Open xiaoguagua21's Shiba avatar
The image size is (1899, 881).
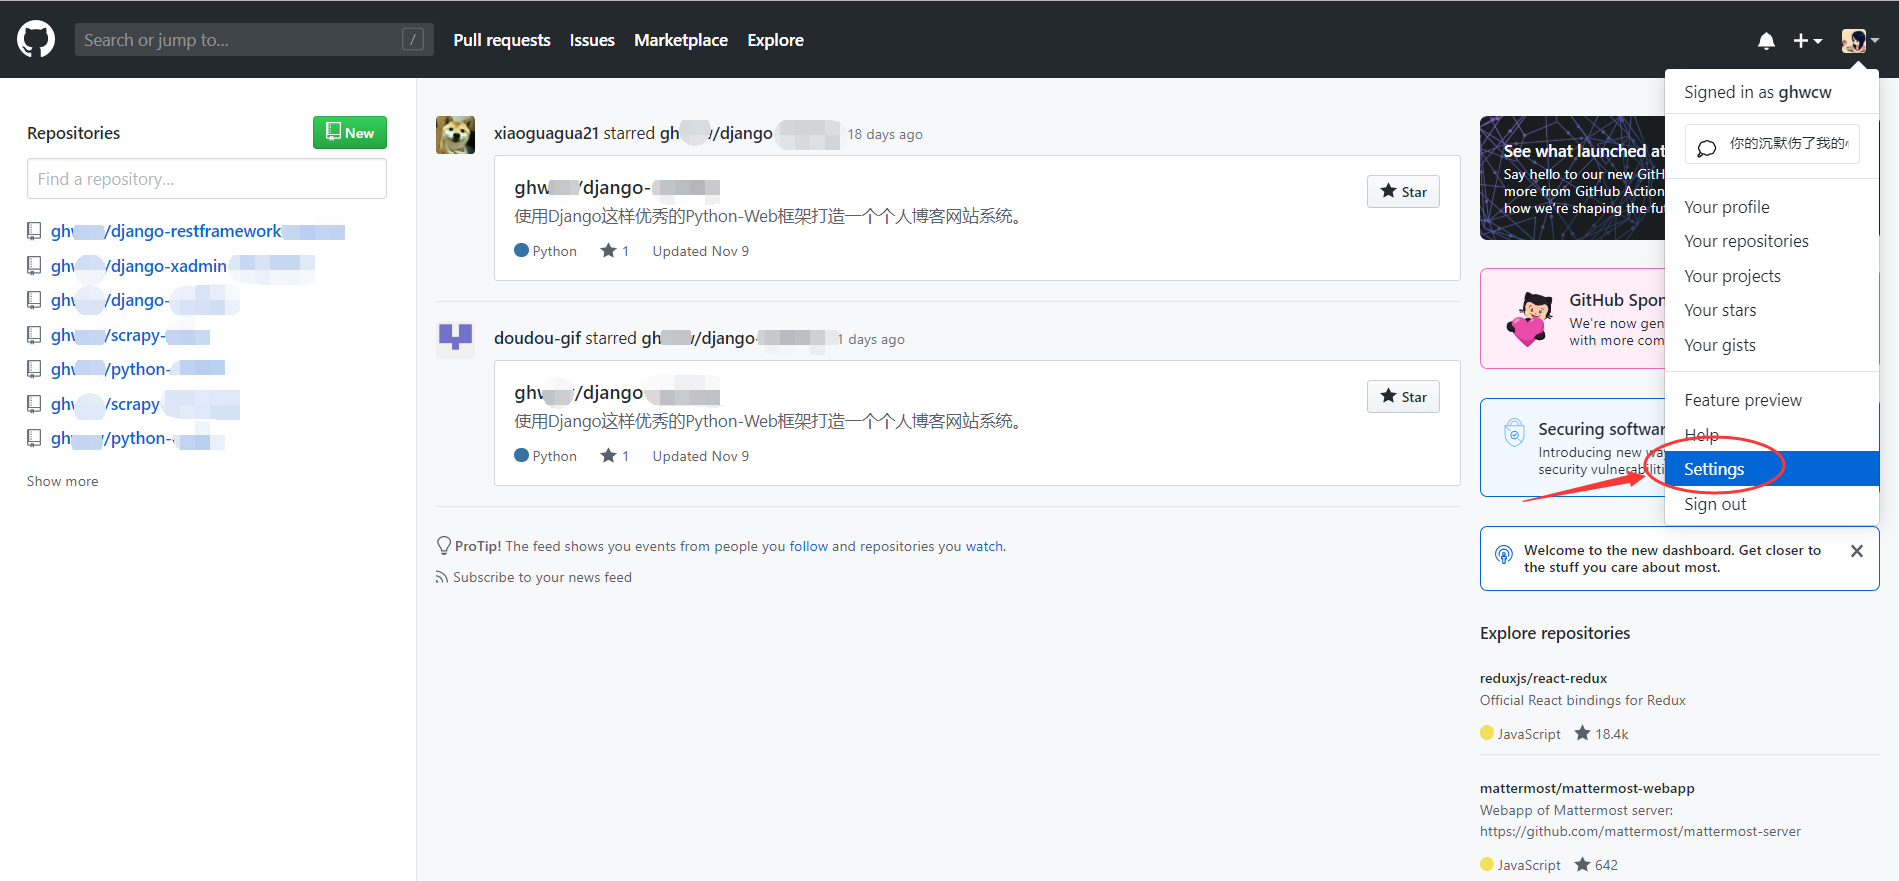[455, 134]
